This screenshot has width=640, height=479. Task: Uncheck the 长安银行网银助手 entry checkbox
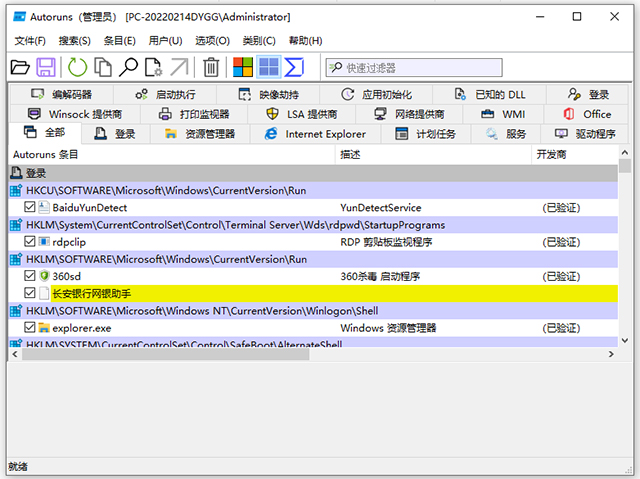(x=29, y=293)
